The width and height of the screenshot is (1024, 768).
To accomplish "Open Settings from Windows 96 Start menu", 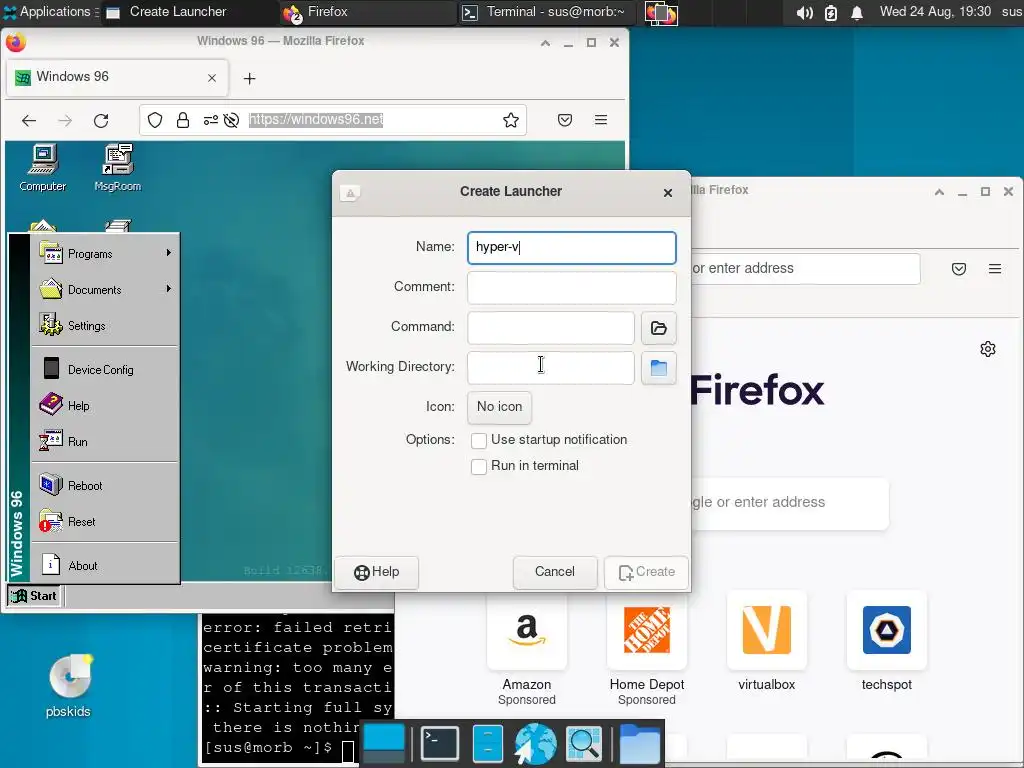I will point(104,325).
